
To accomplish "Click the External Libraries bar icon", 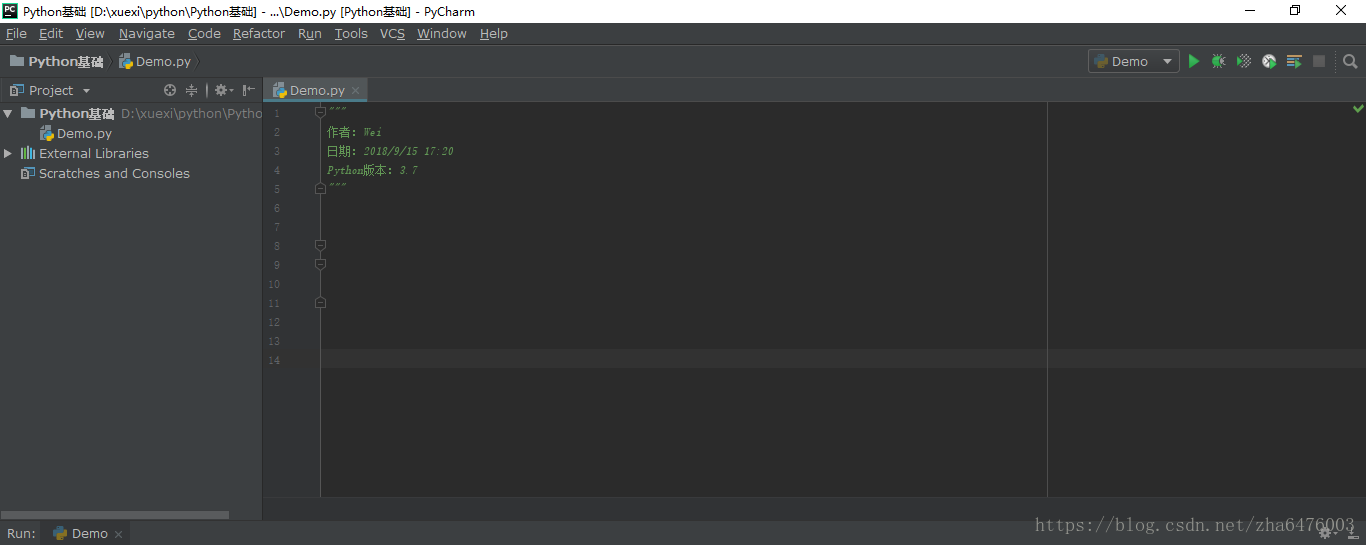I will point(28,153).
